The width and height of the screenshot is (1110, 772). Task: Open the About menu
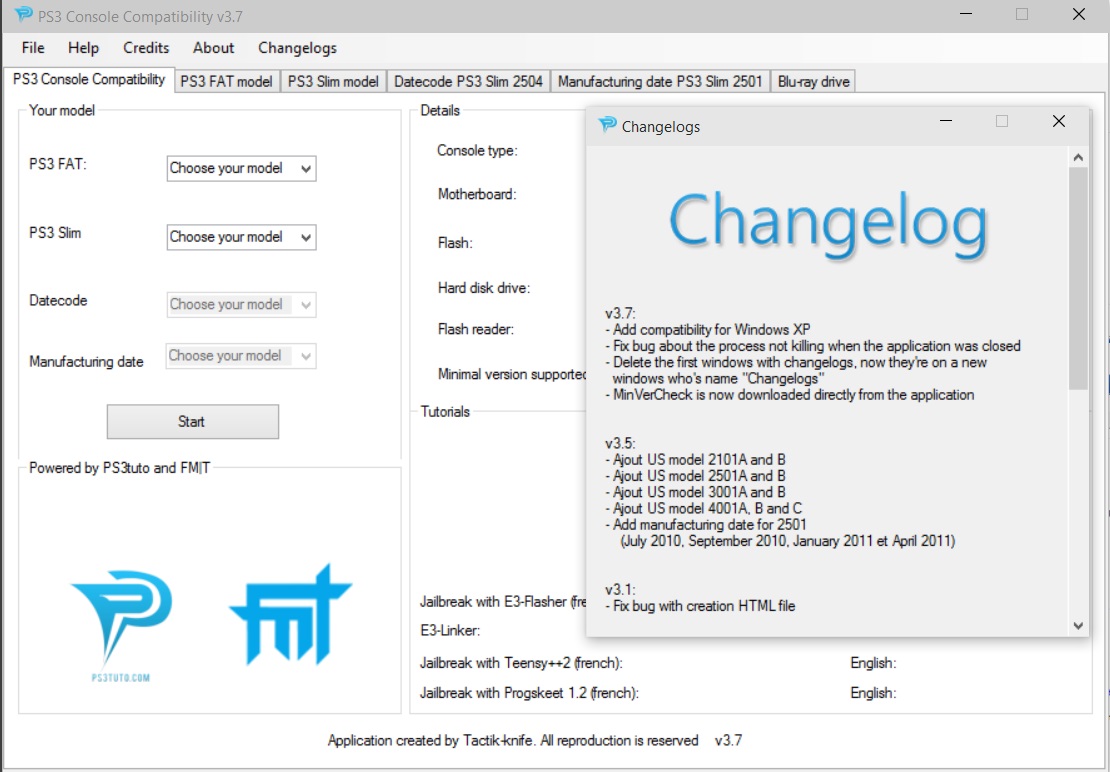pos(213,48)
